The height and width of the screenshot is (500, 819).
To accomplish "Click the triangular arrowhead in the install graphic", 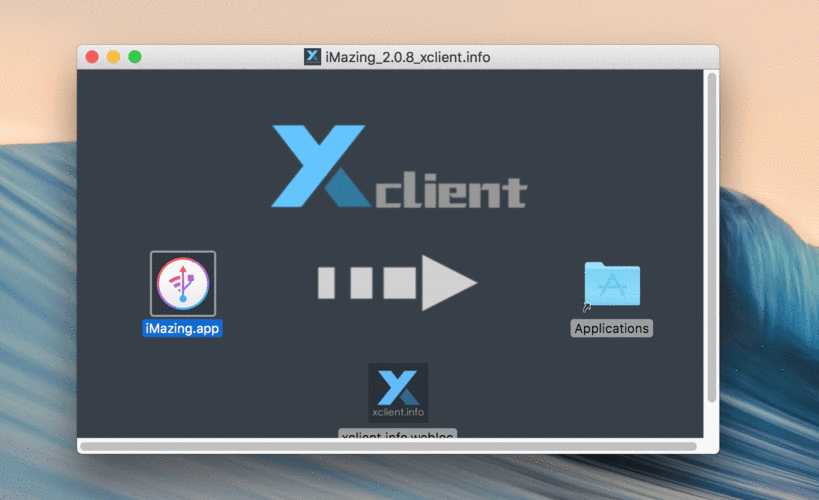I will coord(449,283).
